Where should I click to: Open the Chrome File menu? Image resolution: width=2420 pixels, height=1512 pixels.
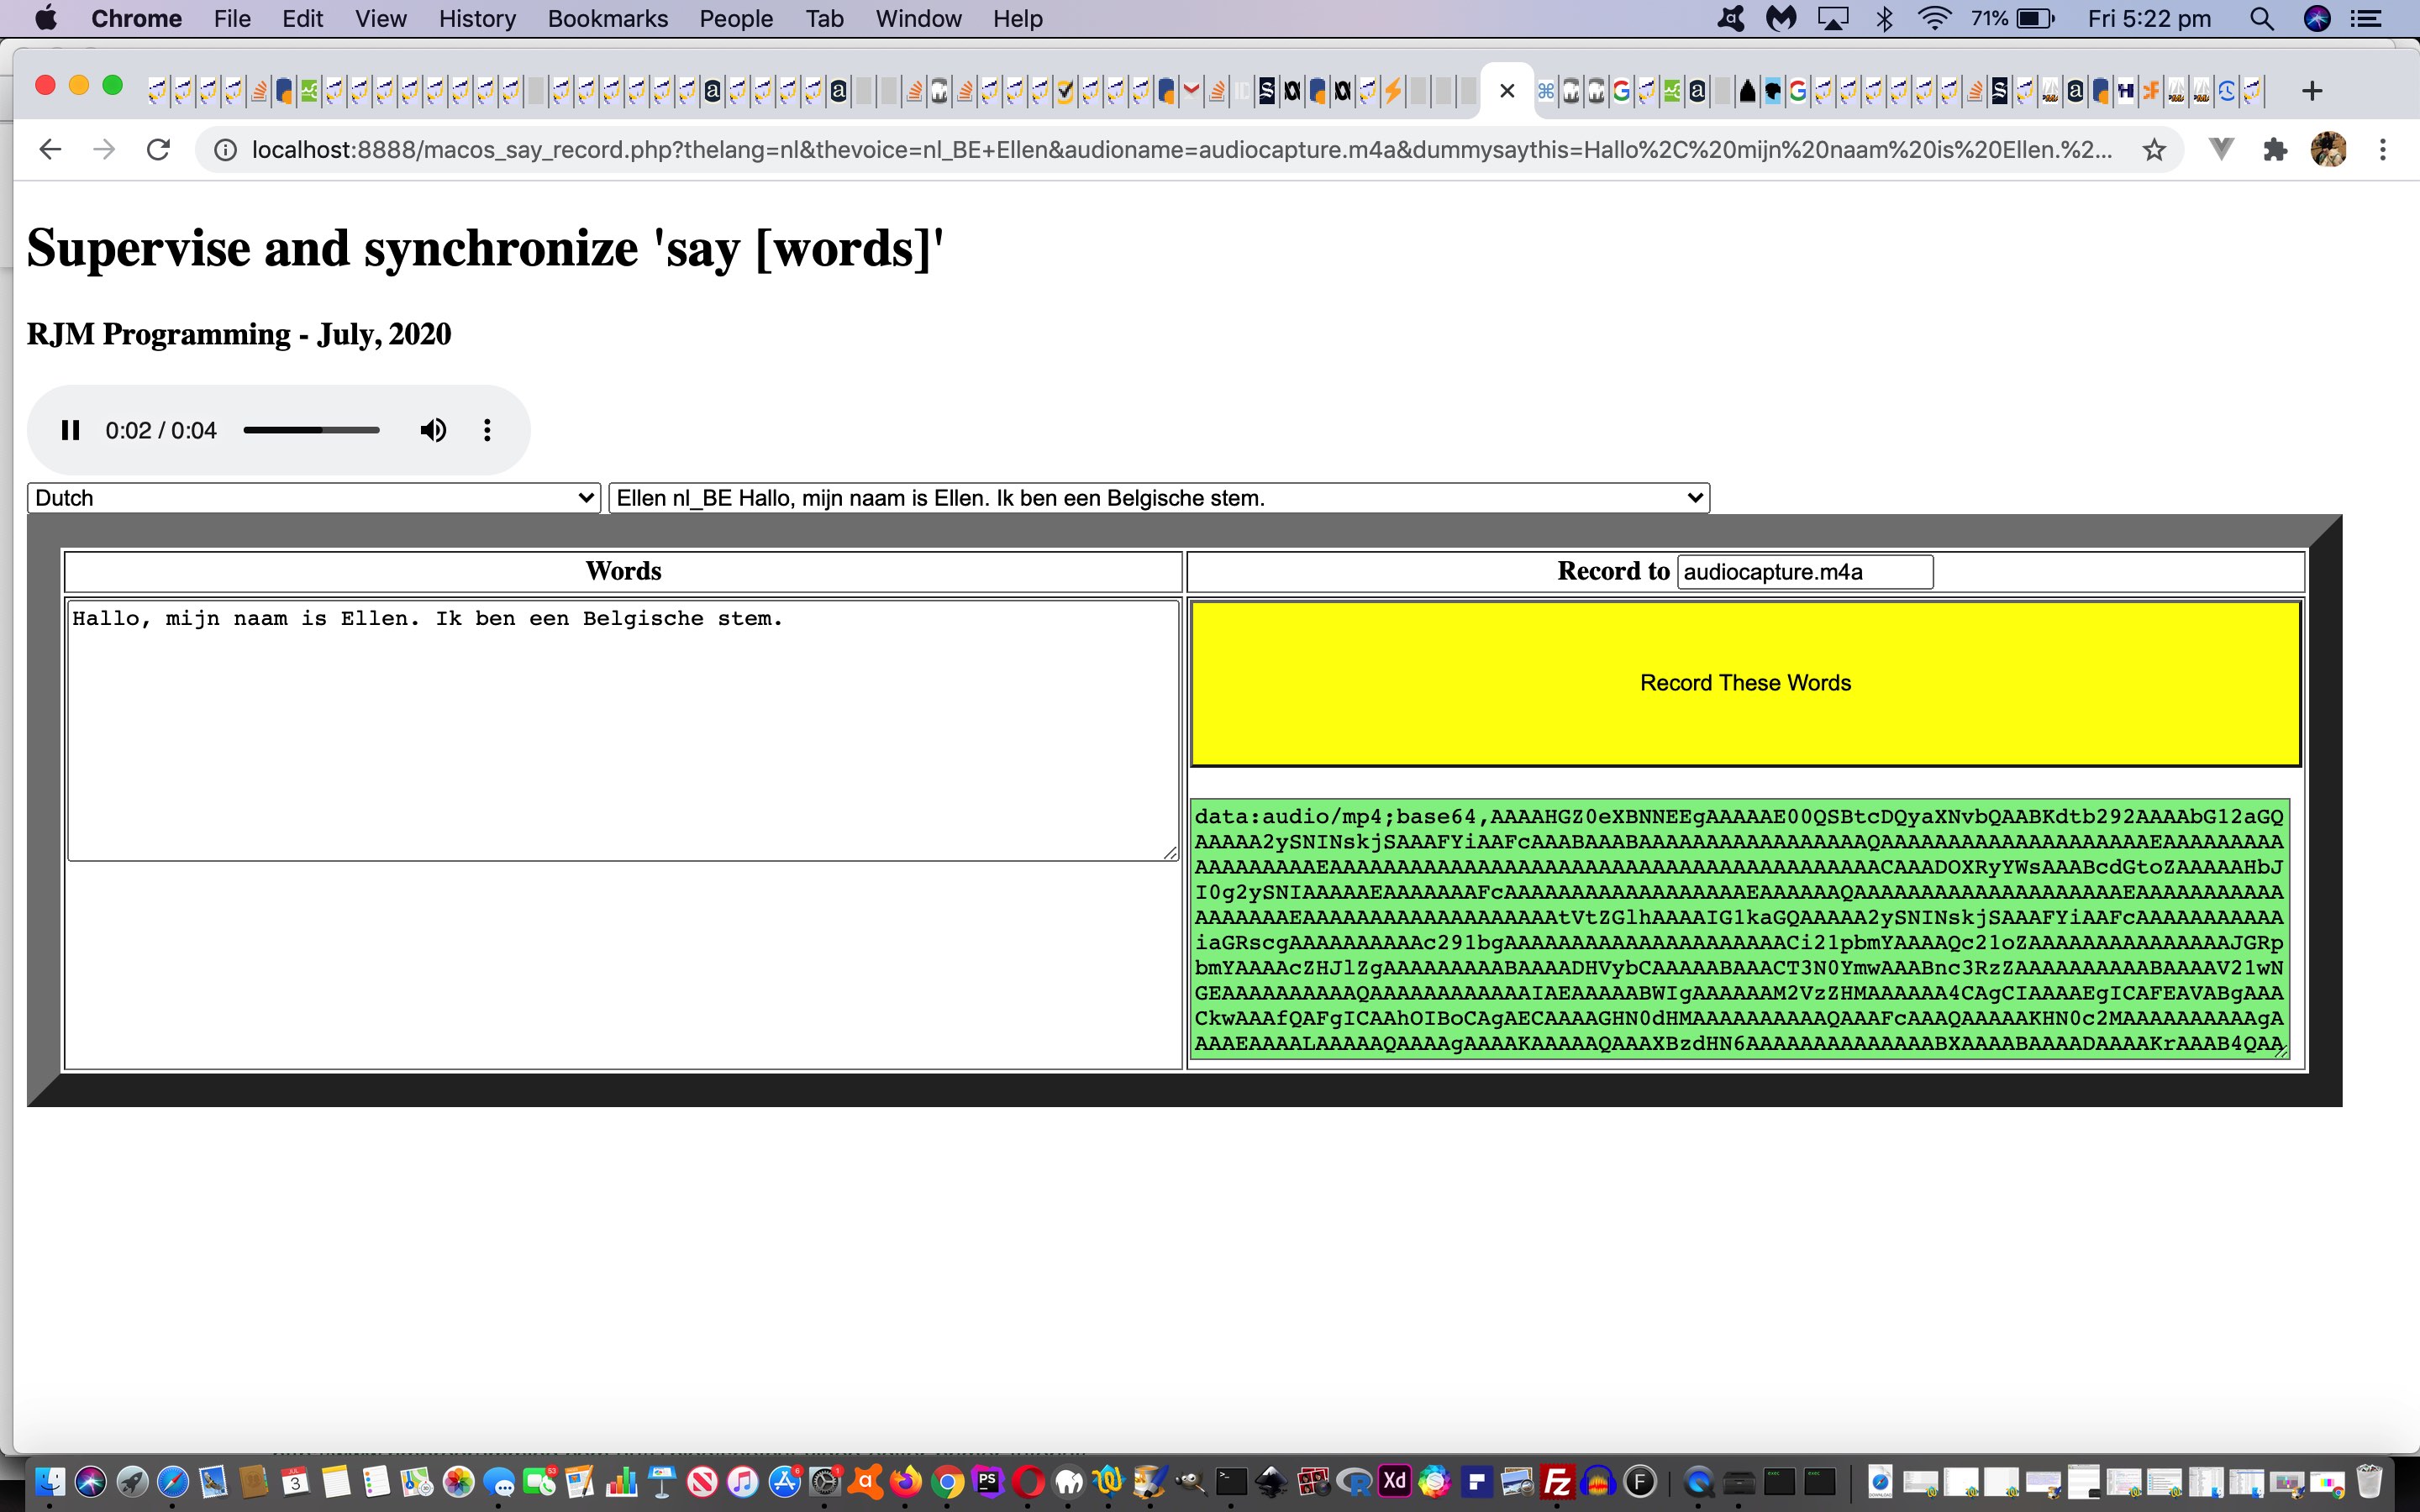tap(234, 19)
